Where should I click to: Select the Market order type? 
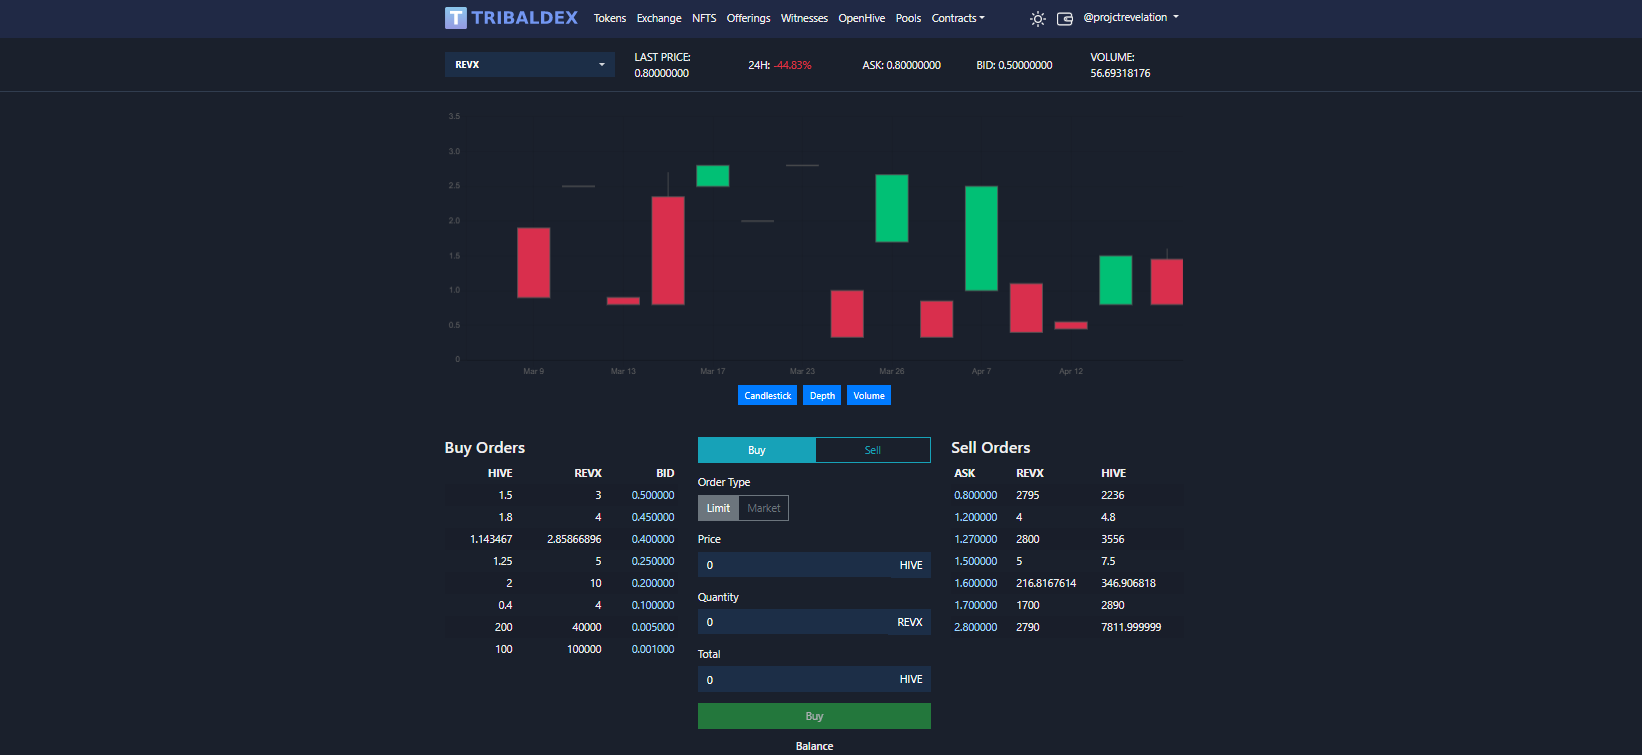764,508
